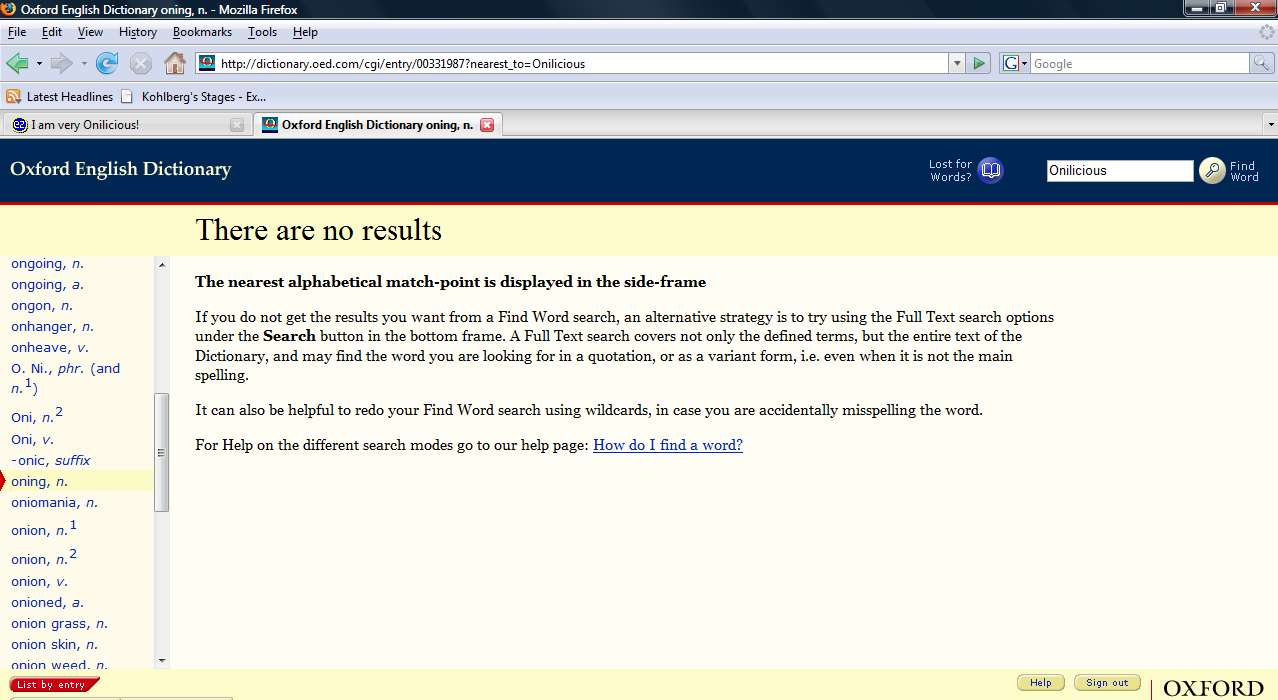Click the side-frame scroll down arrow
The width and height of the screenshot is (1278, 700).
pos(162,661)
